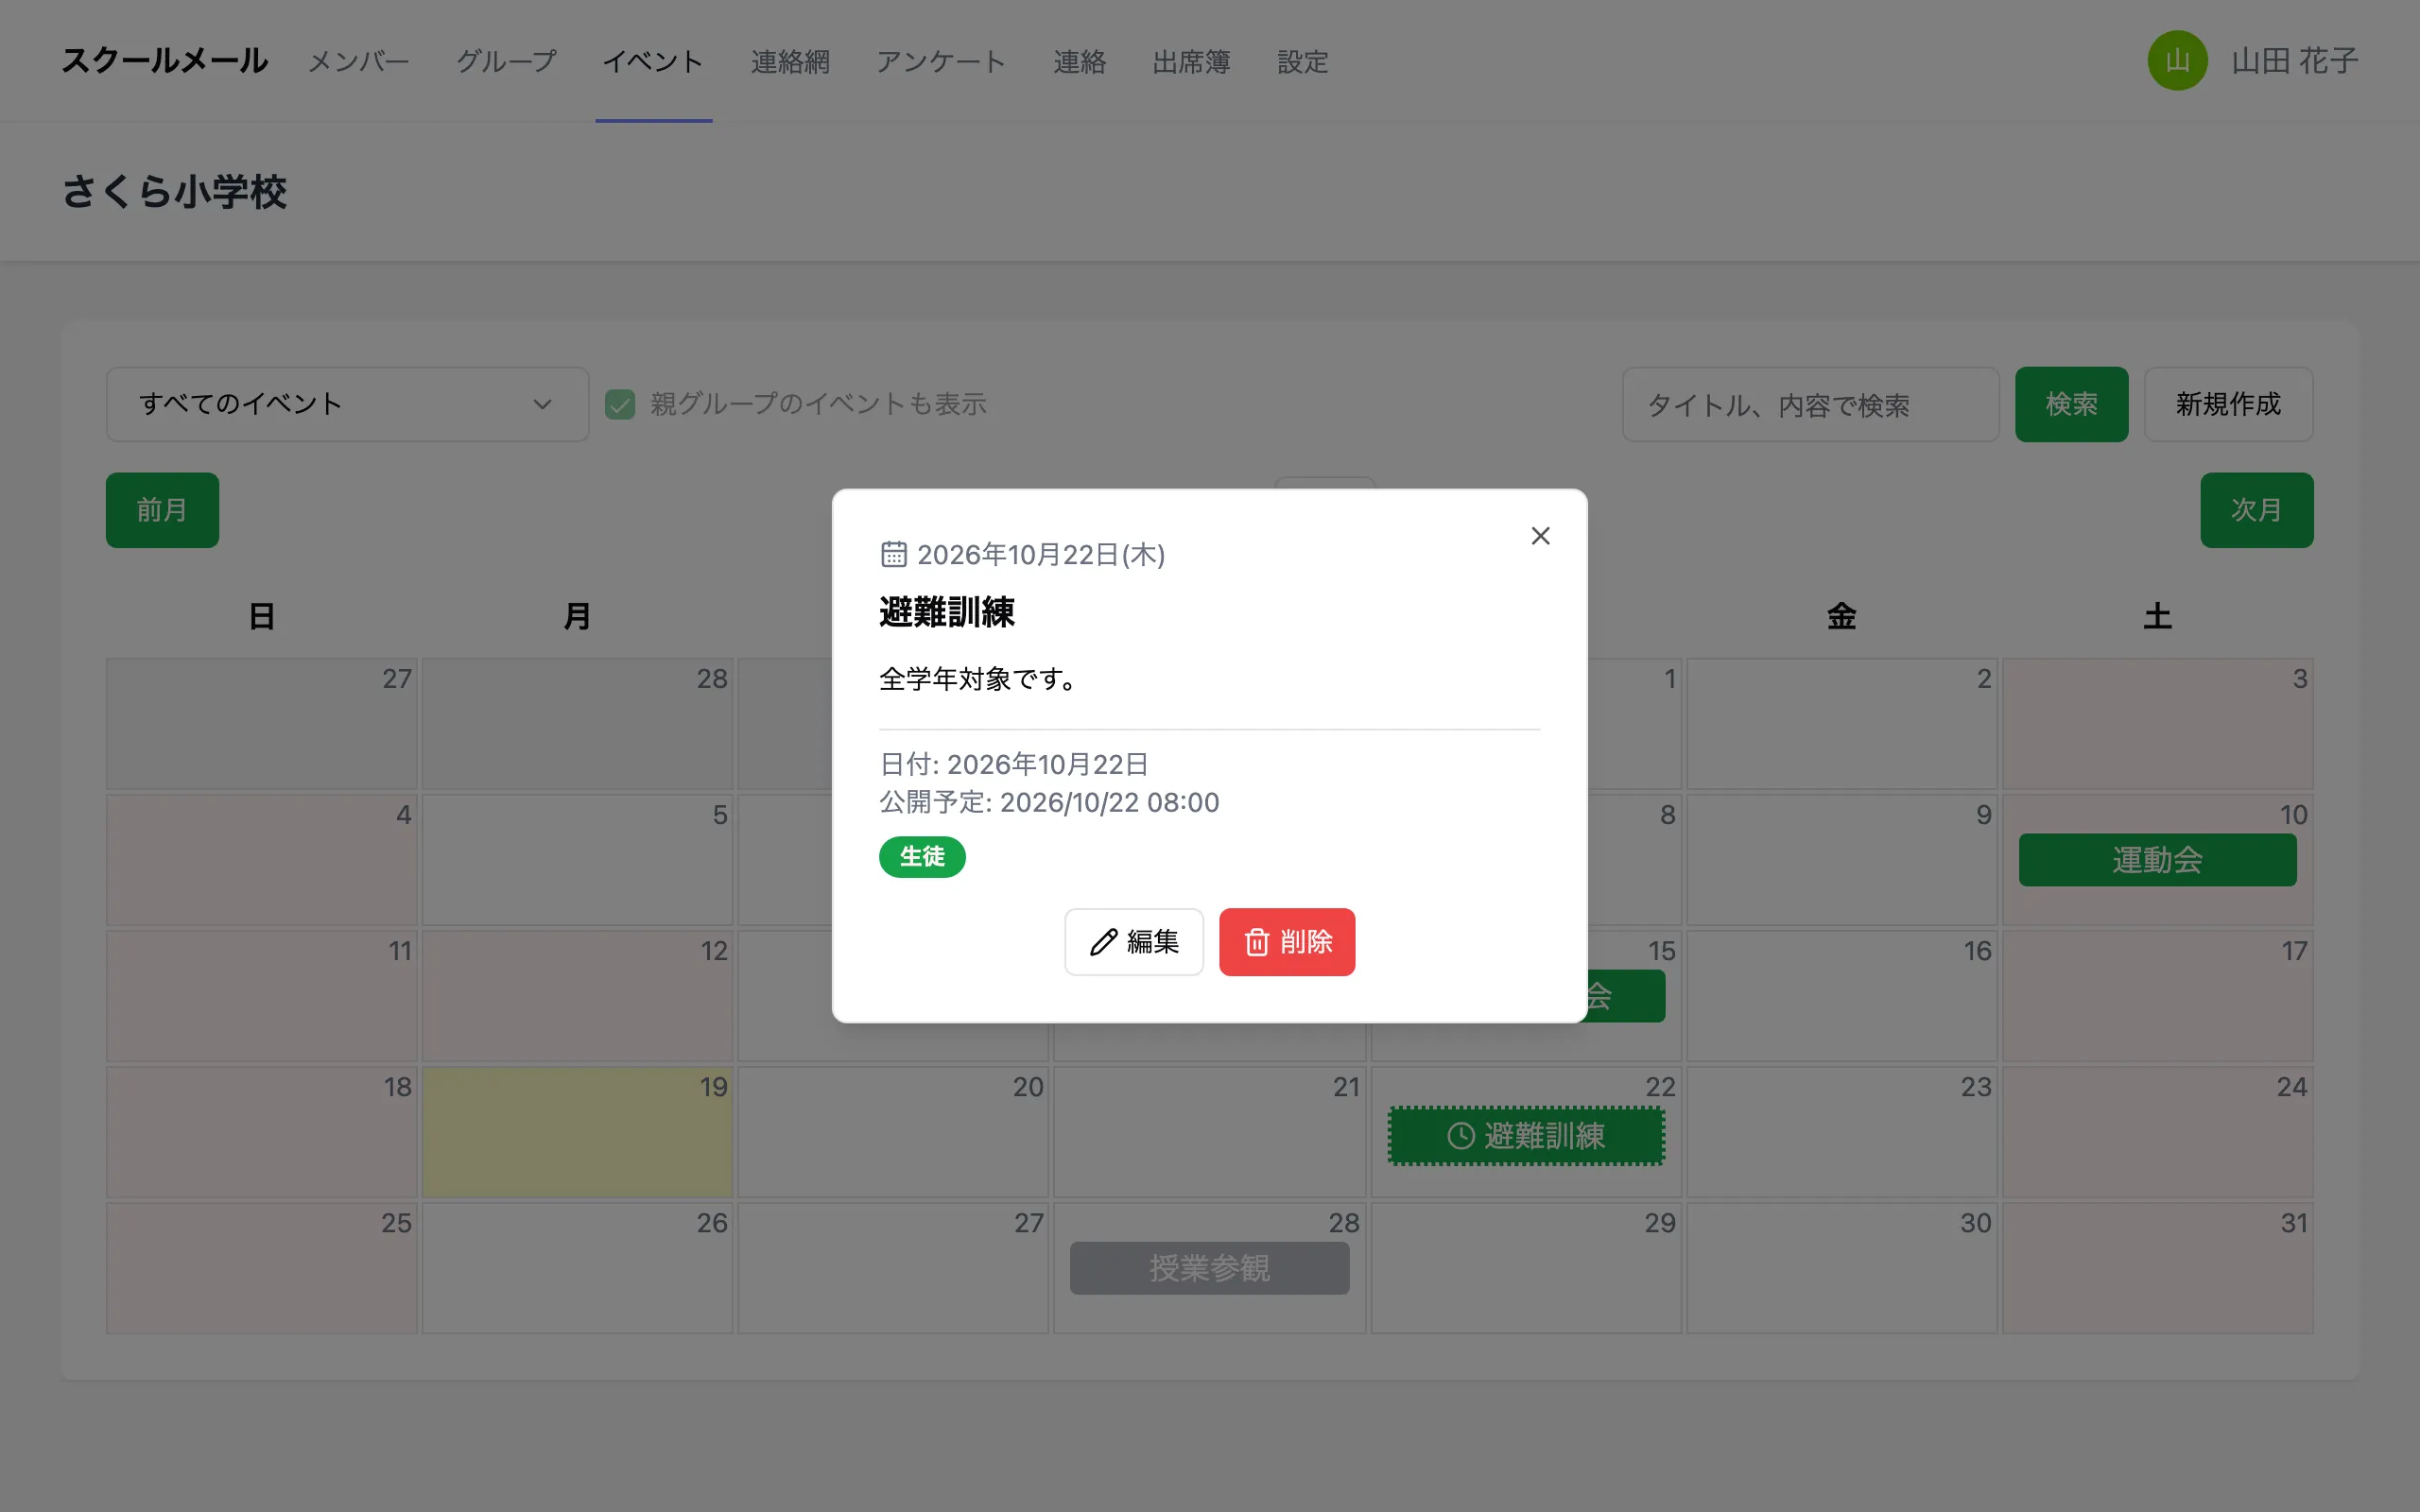This screenshot has height=1512, width=2420.
Task: Select the highlighted day 19 cell
Action: pyautogui.click(x=577, y=1132)
